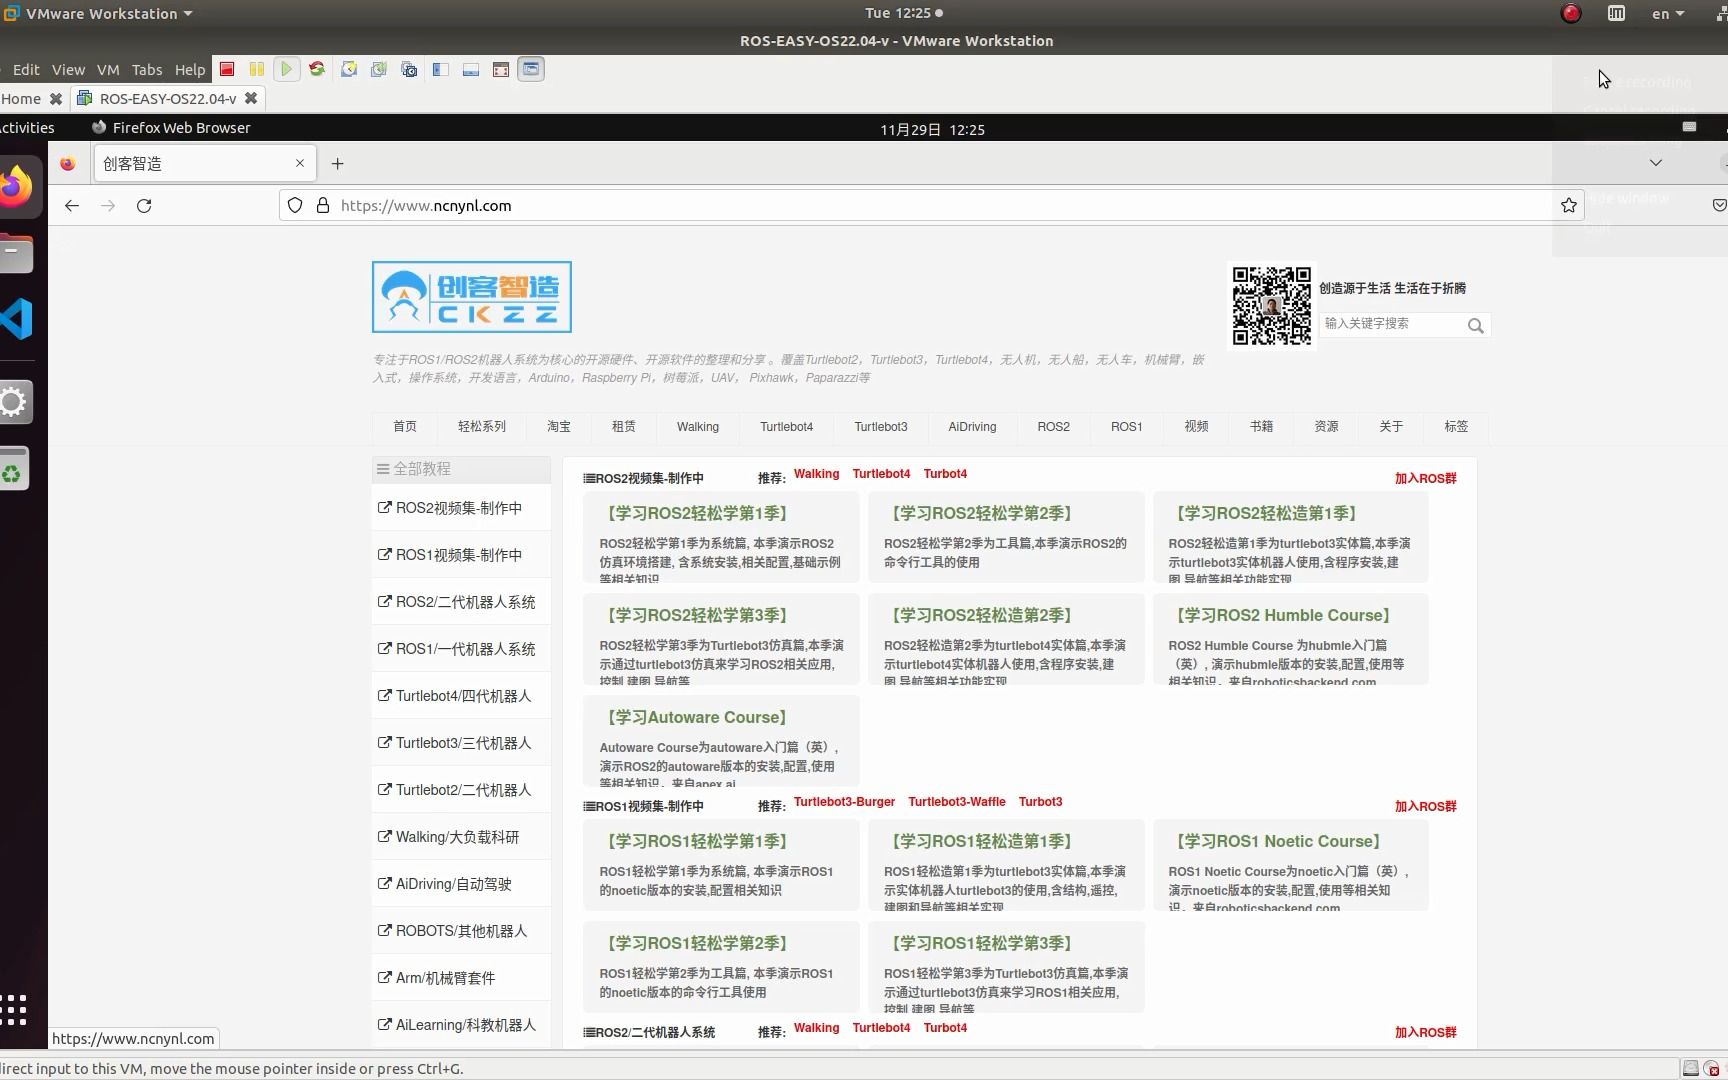Click the VMware unity view icon

(531, 69)
